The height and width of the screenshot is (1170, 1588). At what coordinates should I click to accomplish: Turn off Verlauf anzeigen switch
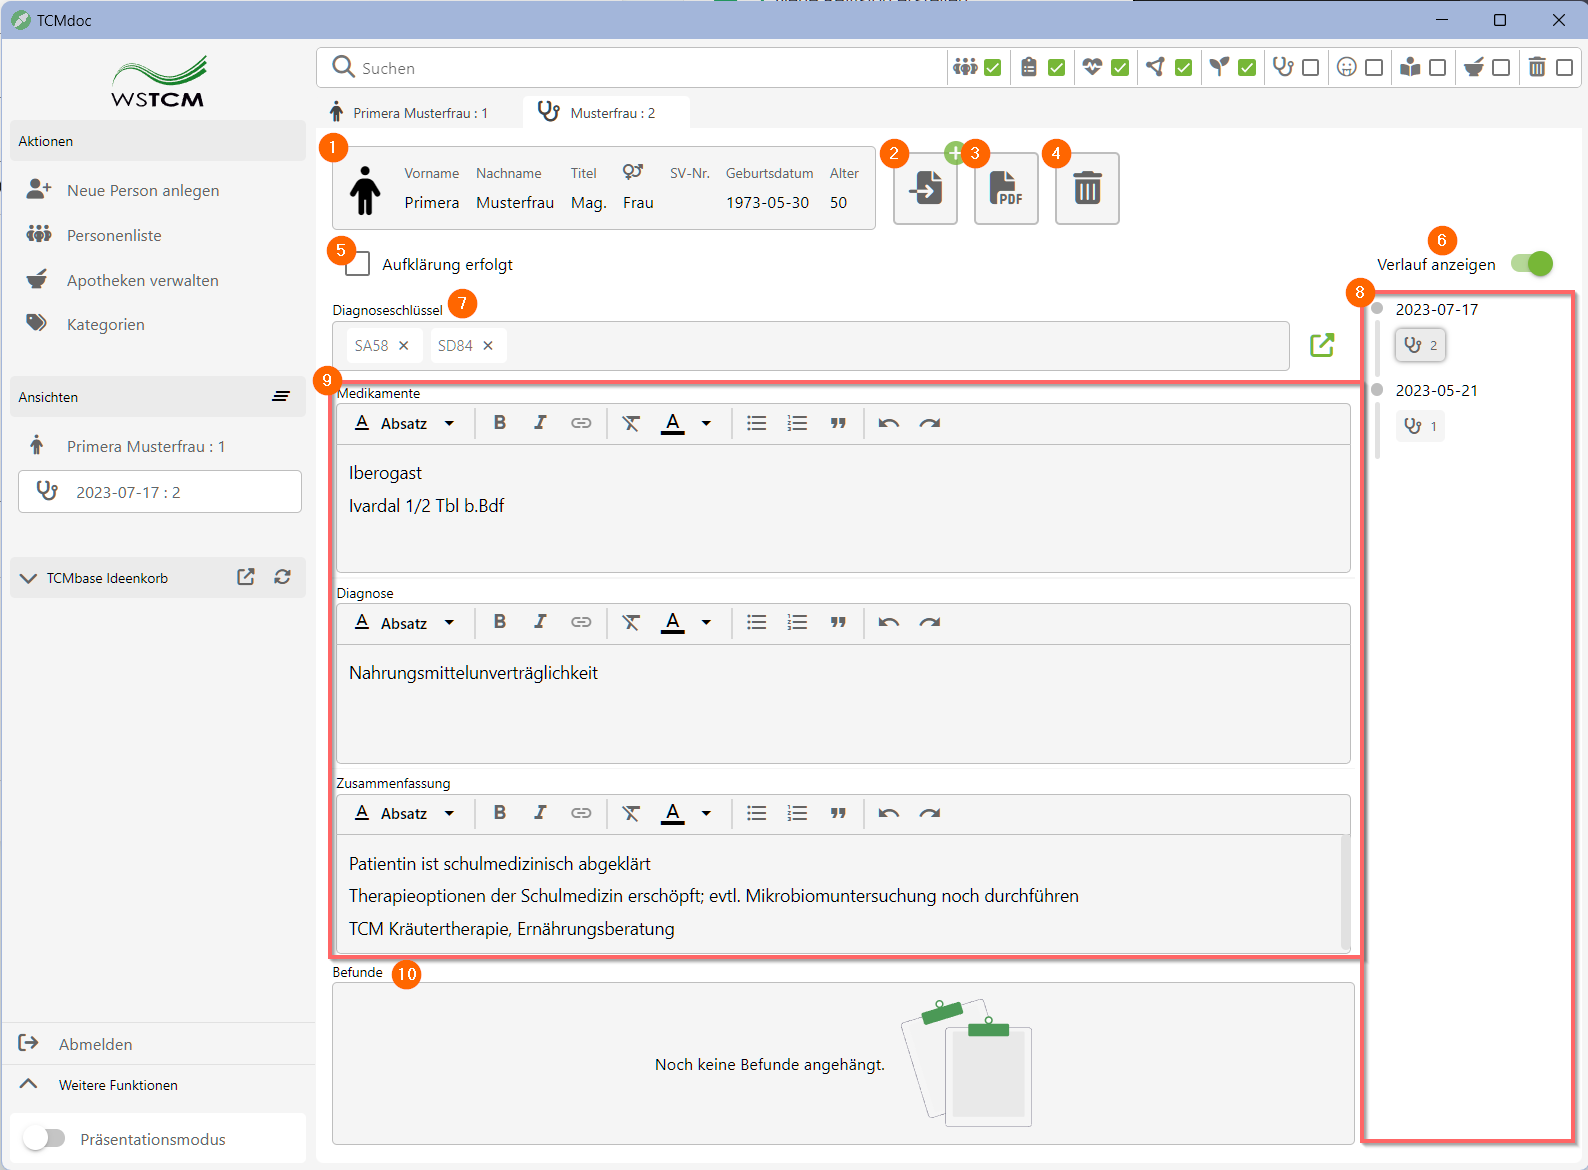[1531, 264]
